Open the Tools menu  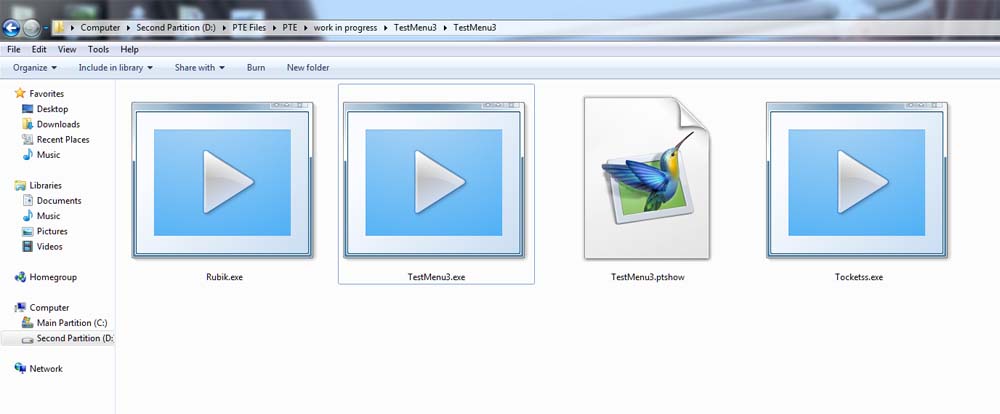98,49
